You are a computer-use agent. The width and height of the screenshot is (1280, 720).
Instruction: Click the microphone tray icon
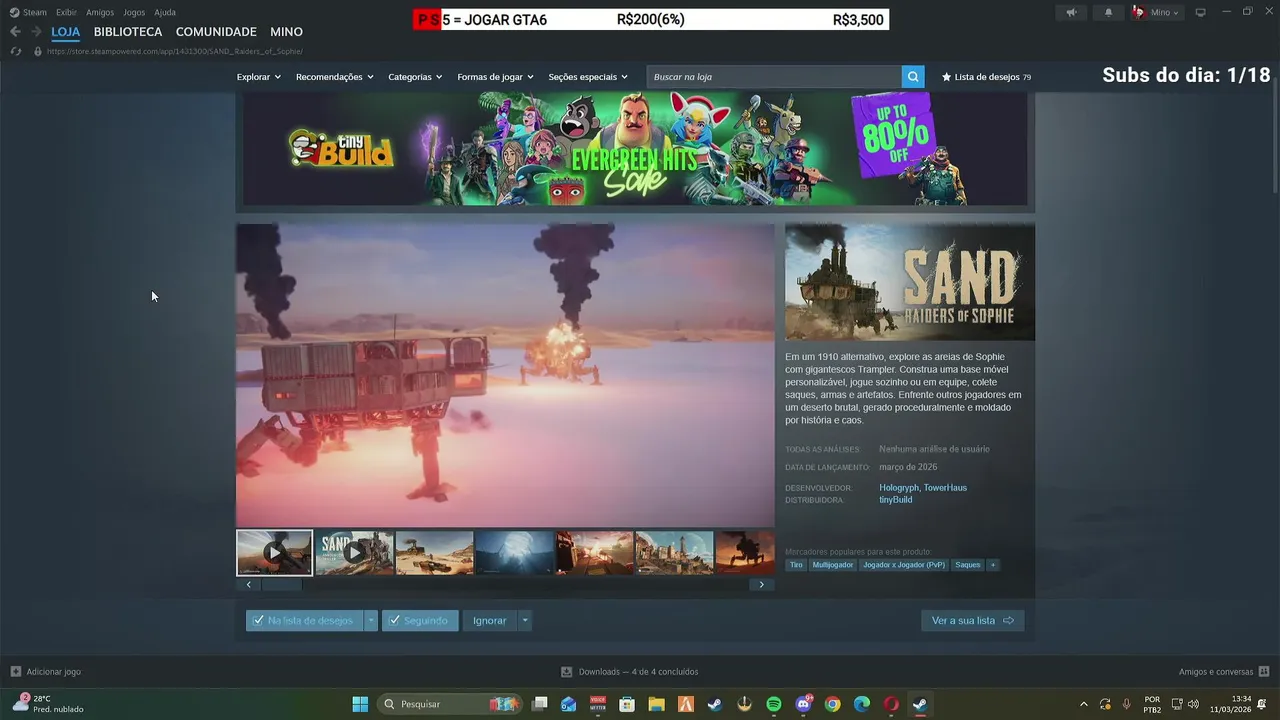pos(1127,704)
